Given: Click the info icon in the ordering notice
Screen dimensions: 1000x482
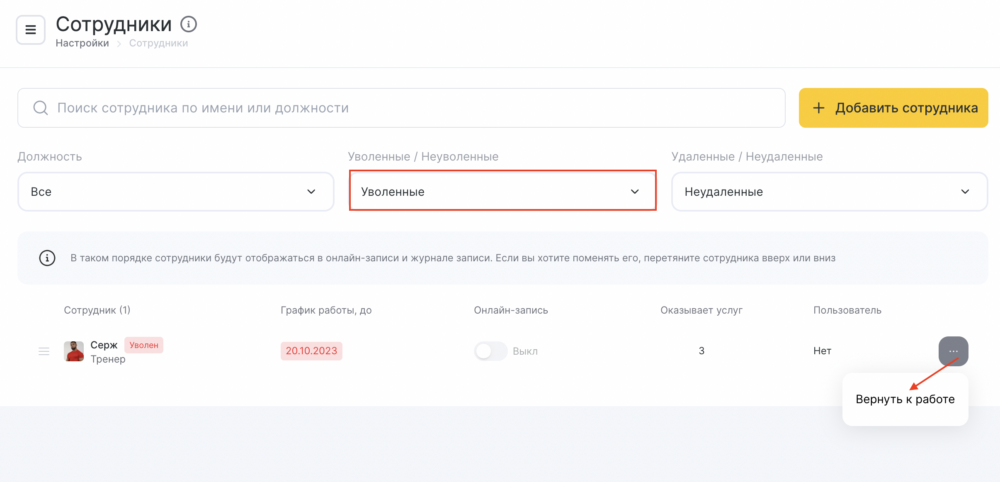Looking at the screenshot, I should [x=47, y=258].
